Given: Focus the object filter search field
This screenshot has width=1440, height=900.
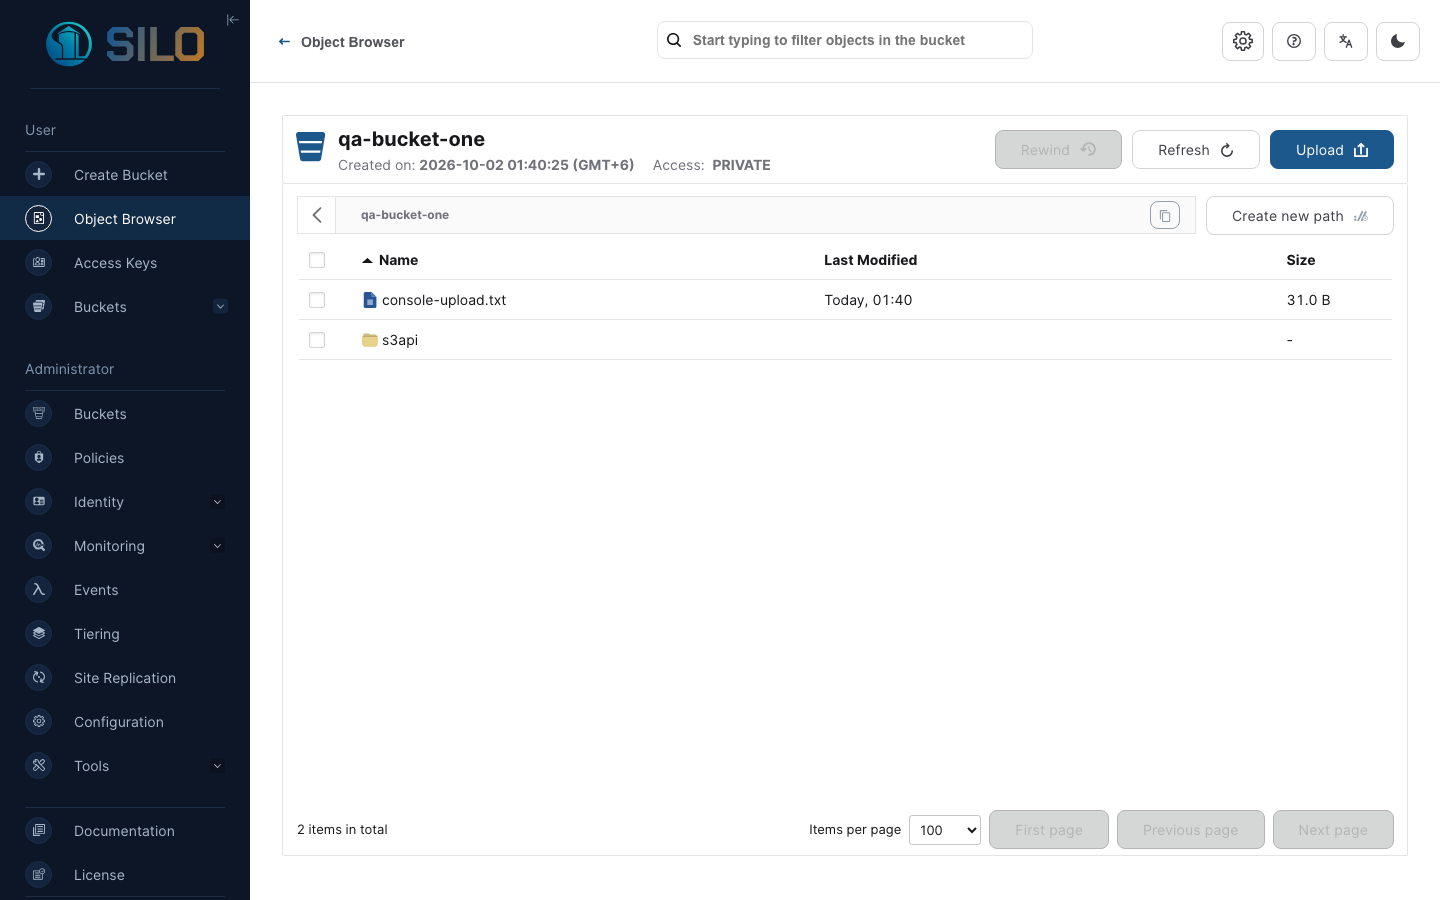Looking at the screenshot, I should pyautogui.click(x=845, y=40).
